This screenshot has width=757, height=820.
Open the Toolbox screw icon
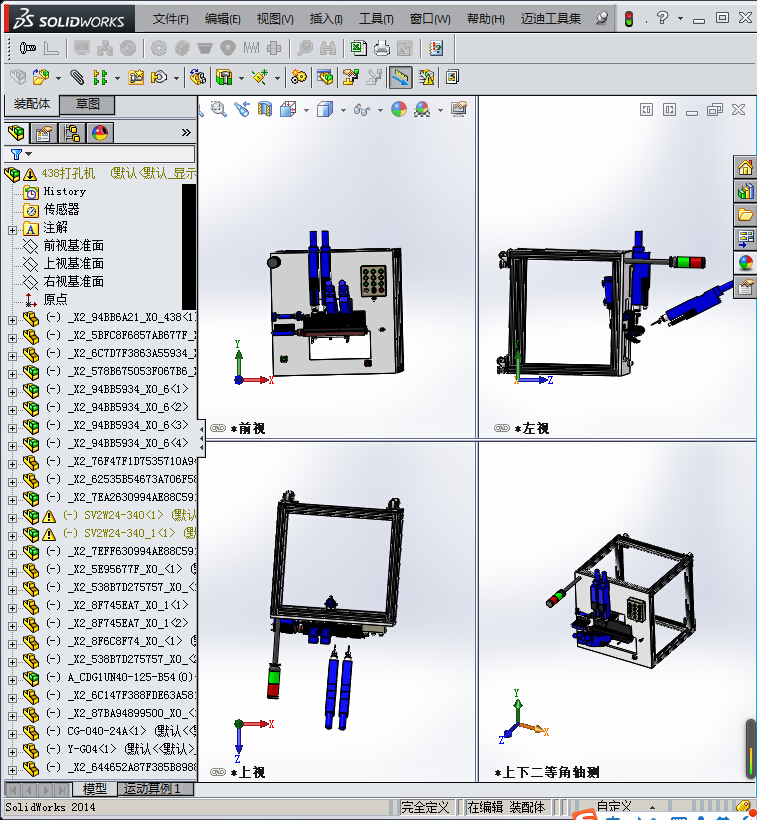coord(28,48)
